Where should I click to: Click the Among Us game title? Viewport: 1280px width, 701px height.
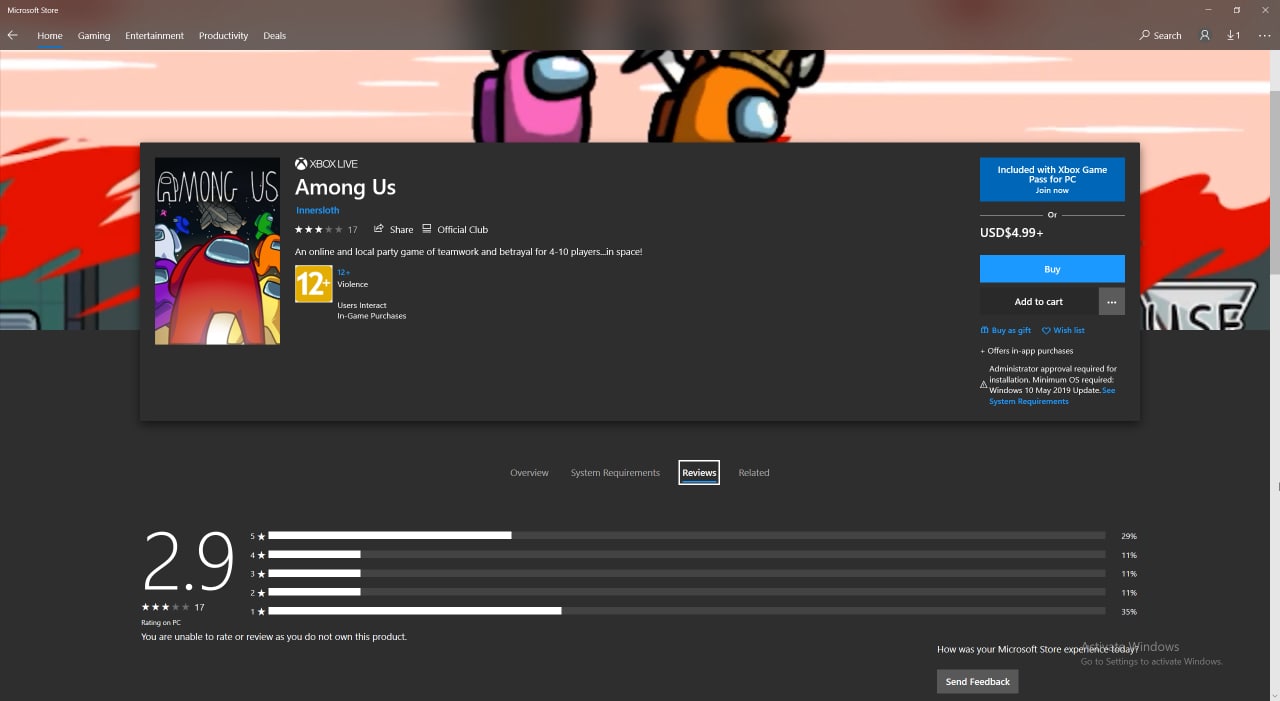[345, 187]
